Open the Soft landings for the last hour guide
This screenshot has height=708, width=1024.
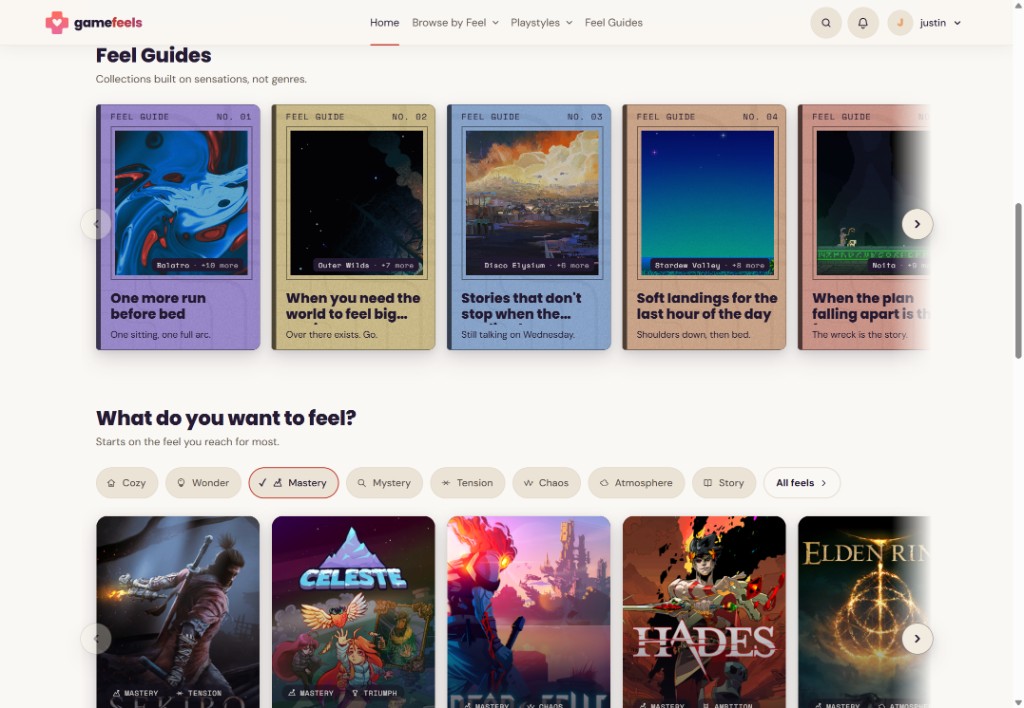tap(704, 227)
